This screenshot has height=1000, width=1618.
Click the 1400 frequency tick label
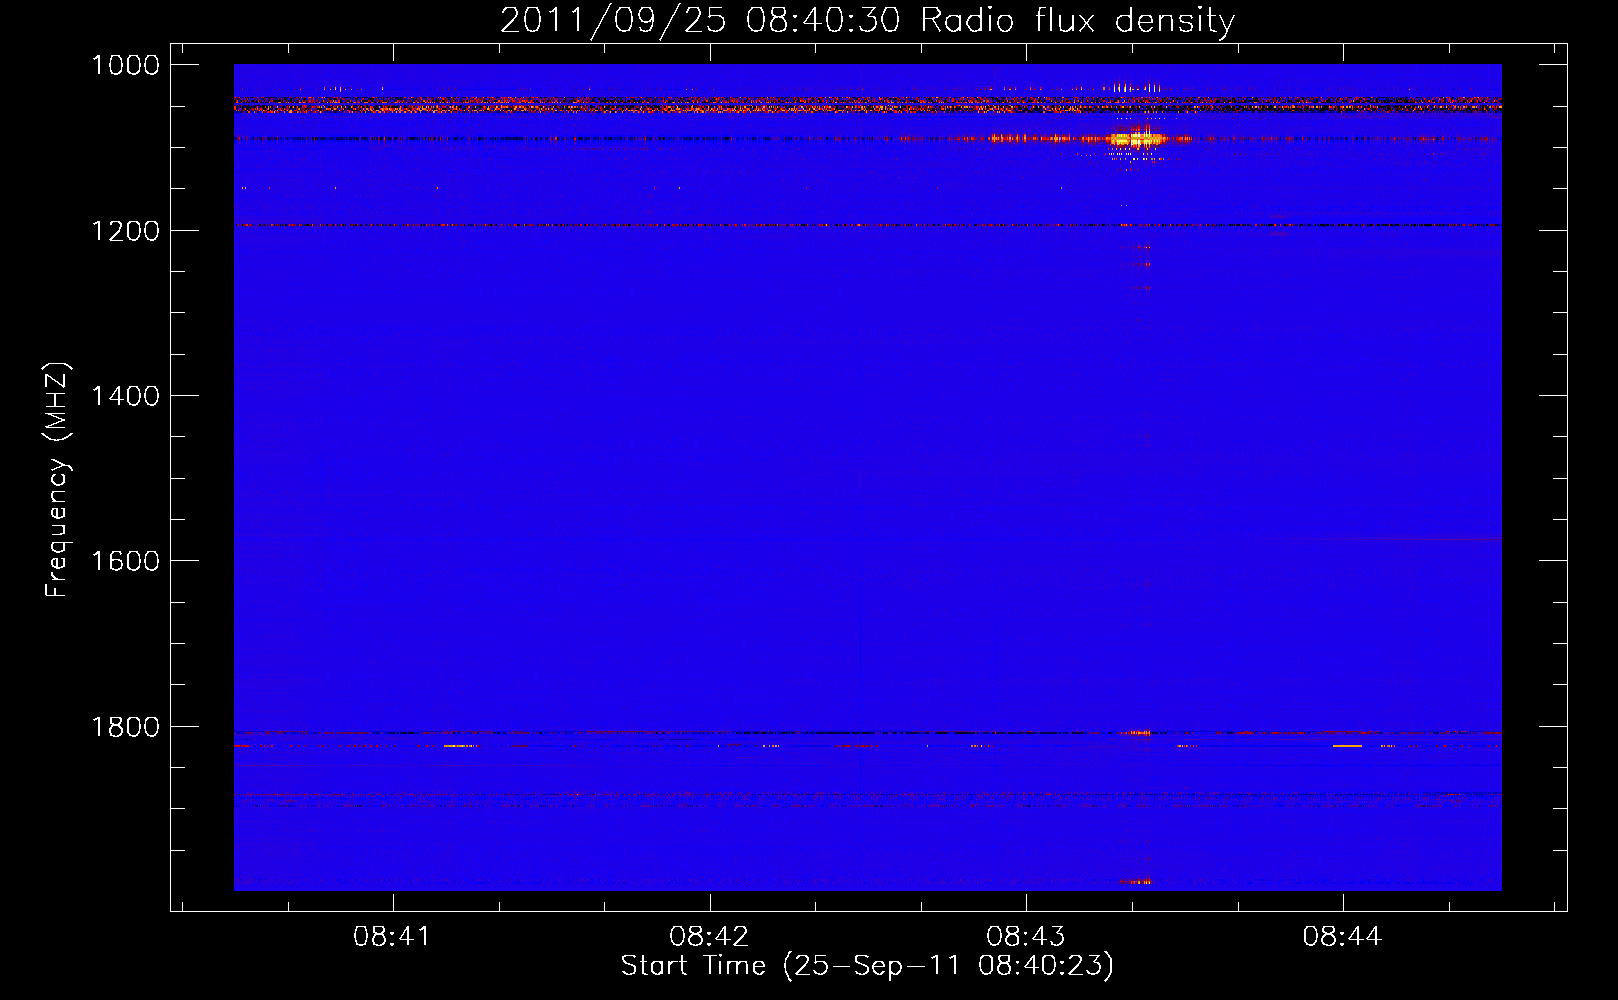point(125,396)
